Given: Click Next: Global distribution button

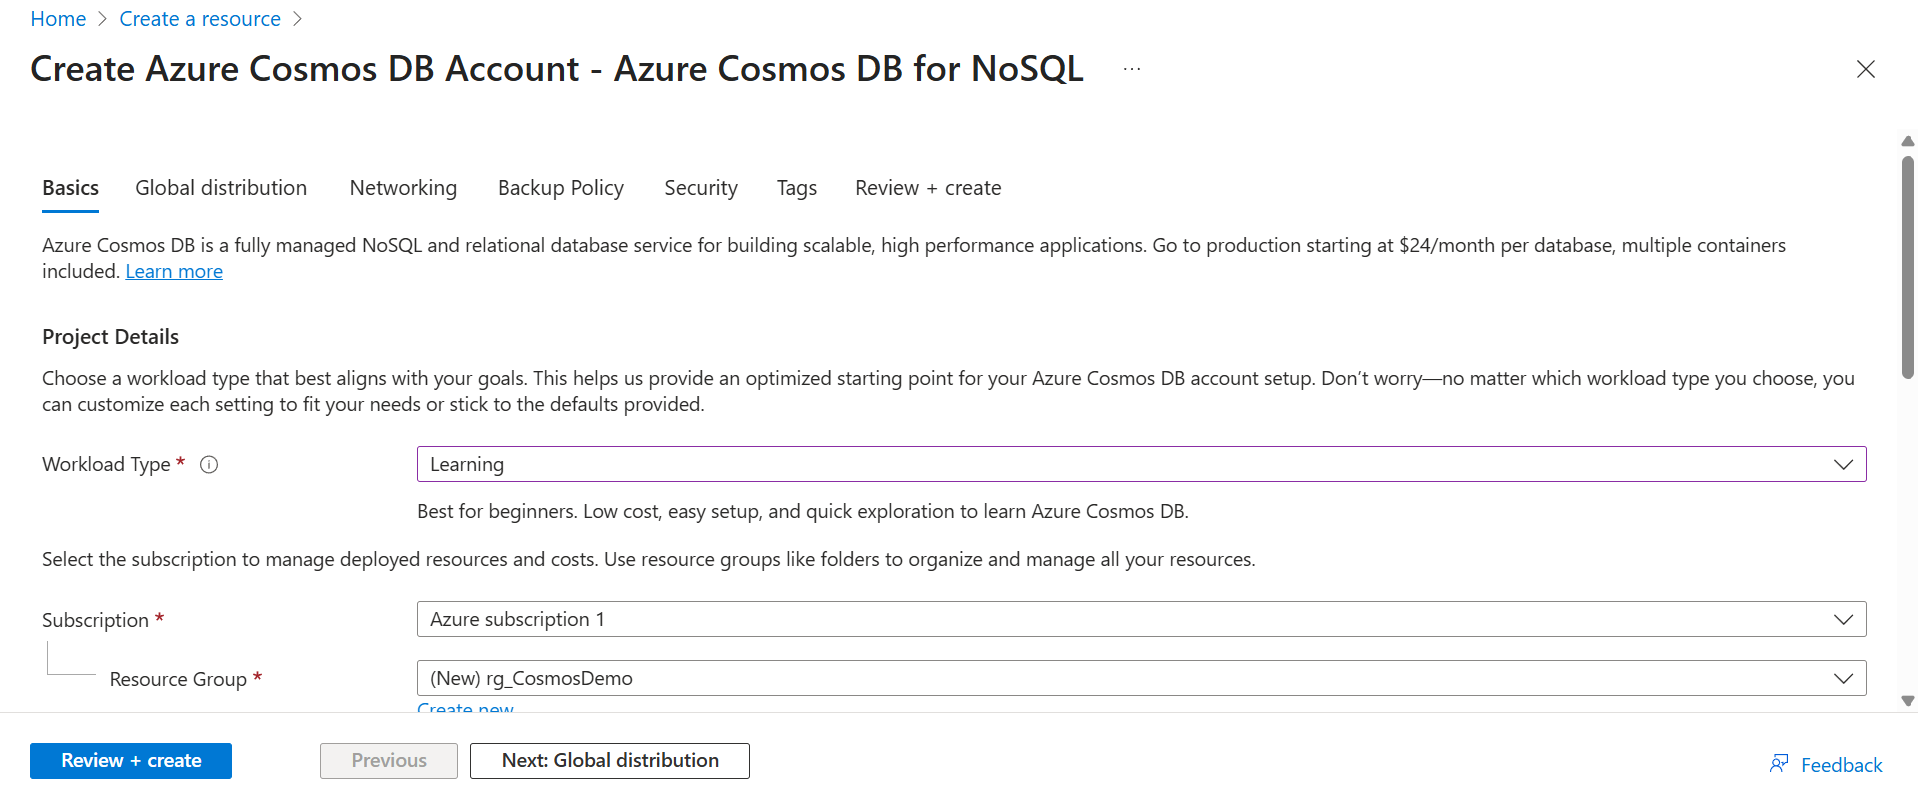Looking at the screenshot, I should (609, 760).
